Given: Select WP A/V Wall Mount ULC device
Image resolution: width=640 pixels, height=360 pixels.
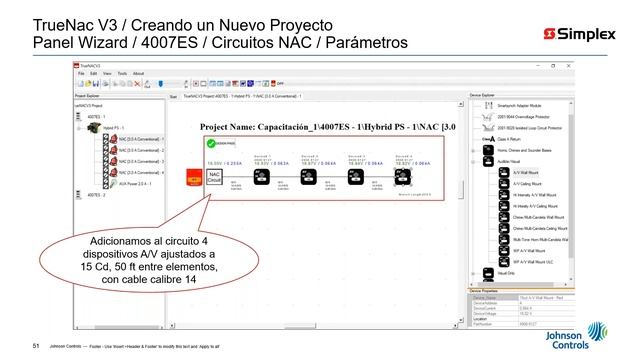Looking at the screenshot, I should pos(533,262).
